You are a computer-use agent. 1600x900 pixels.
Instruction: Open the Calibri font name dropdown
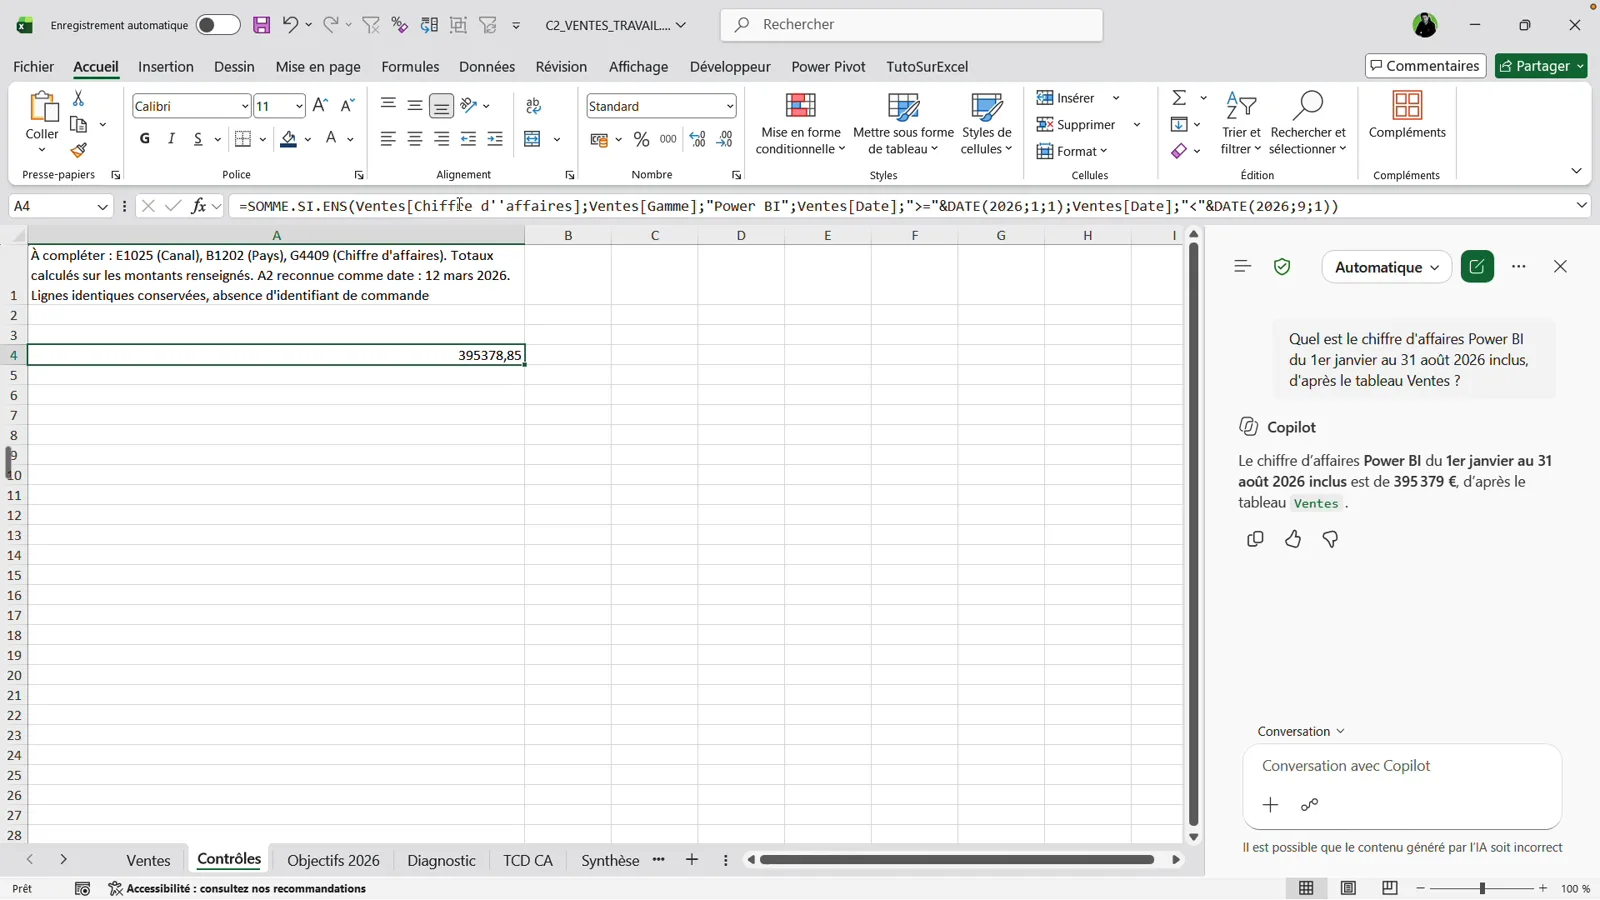(x=244, y=106)
